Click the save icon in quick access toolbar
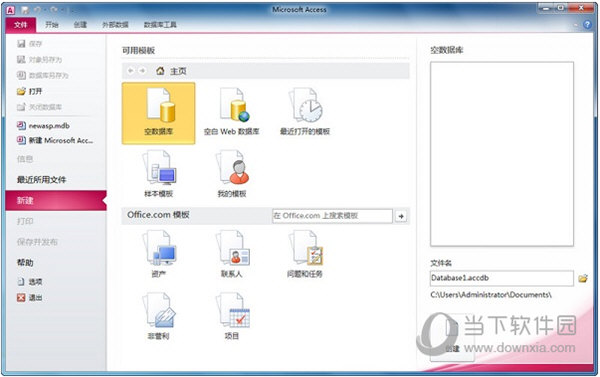Image resolution: width=600 pixels, height=377 pixels. point(25,10)
